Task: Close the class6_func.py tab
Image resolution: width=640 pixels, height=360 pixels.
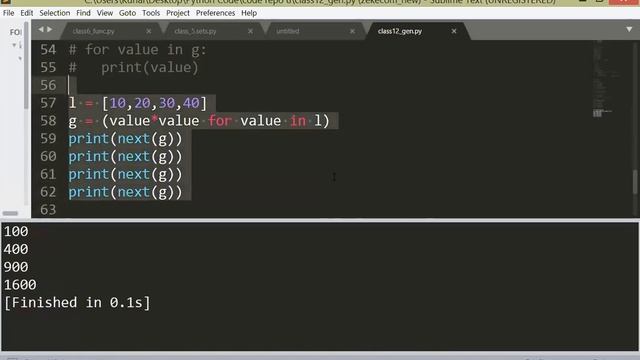Action: pos(149,31)
